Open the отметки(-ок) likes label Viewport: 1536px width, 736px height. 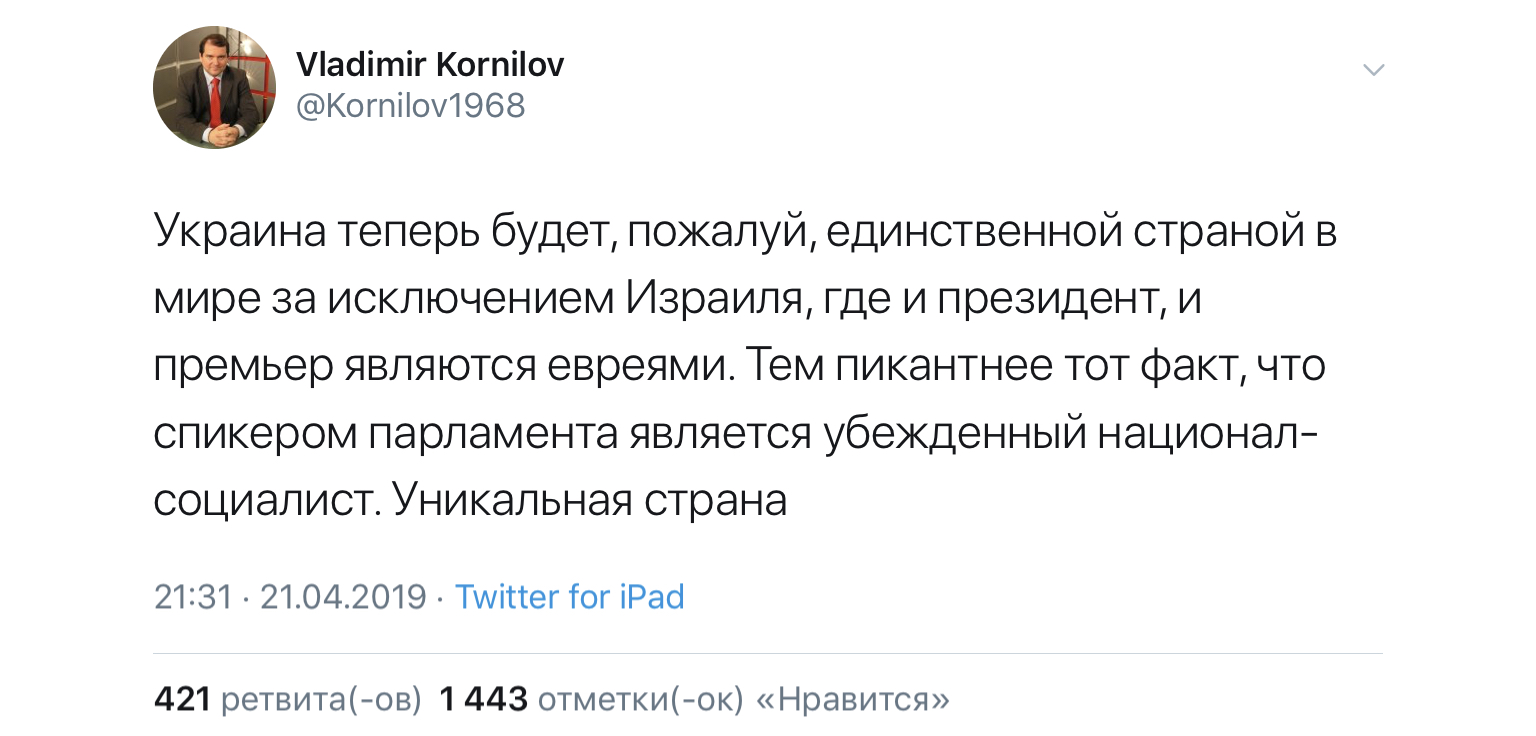tap(641, 700)
